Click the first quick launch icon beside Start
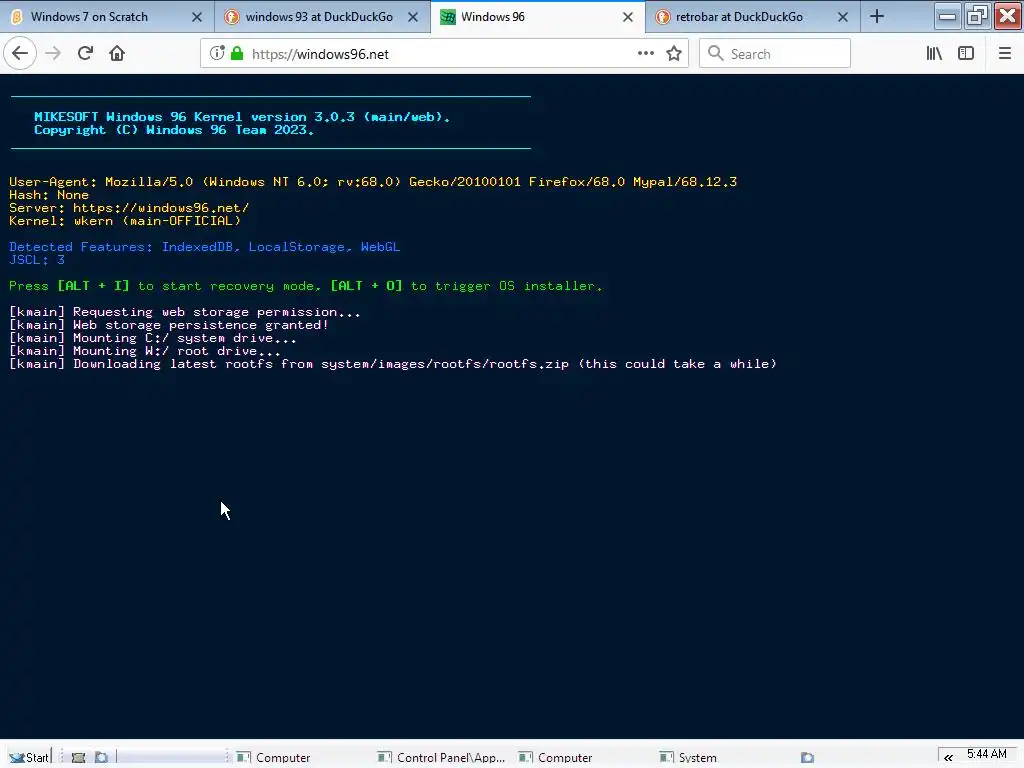The image size is (1024, 768). [78, 757]
